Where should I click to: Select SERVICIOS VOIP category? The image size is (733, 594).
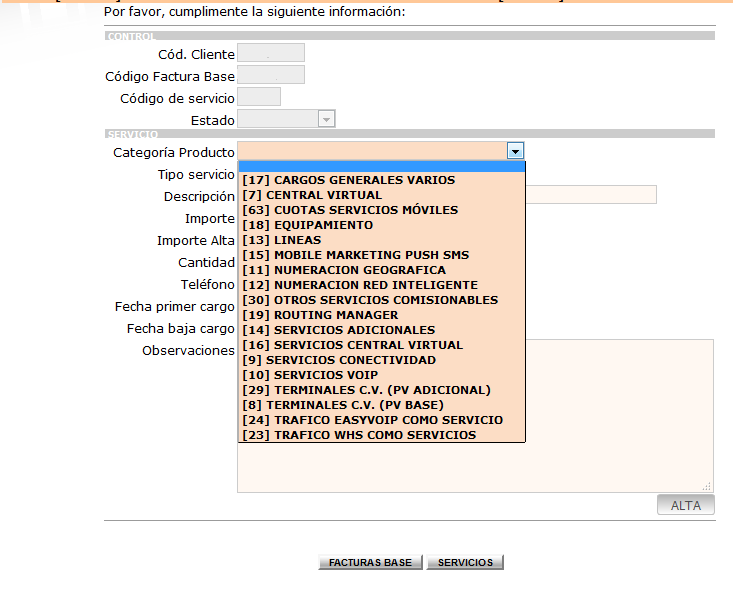[382, 375]
